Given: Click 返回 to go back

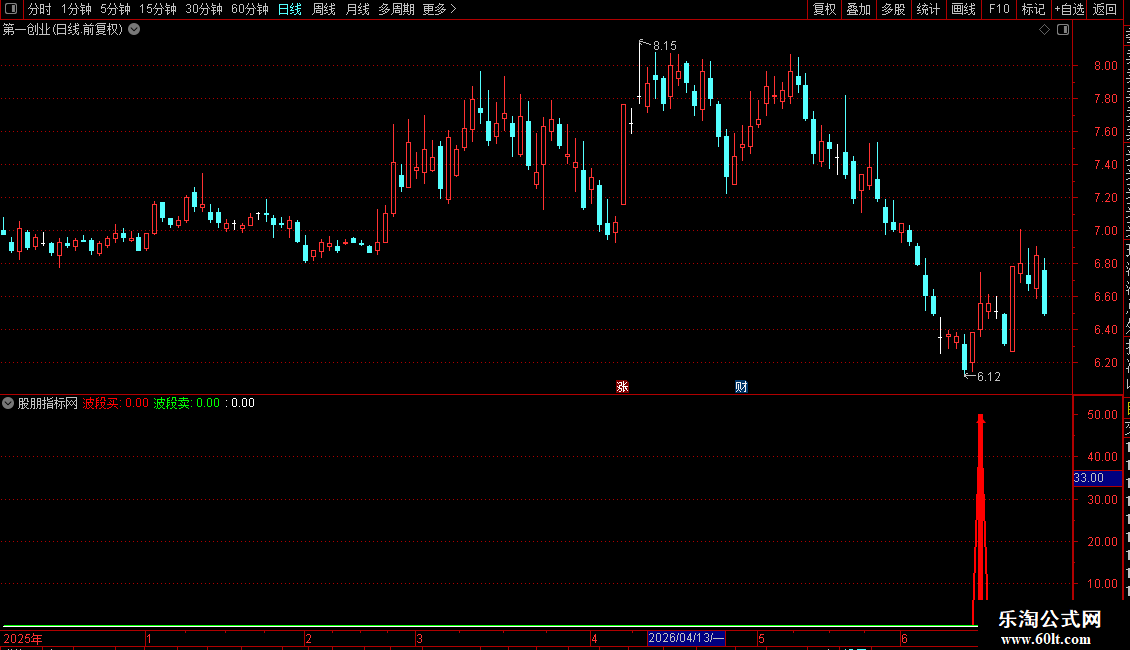Looking at the screenshot, I should [x=1104, y=9].
